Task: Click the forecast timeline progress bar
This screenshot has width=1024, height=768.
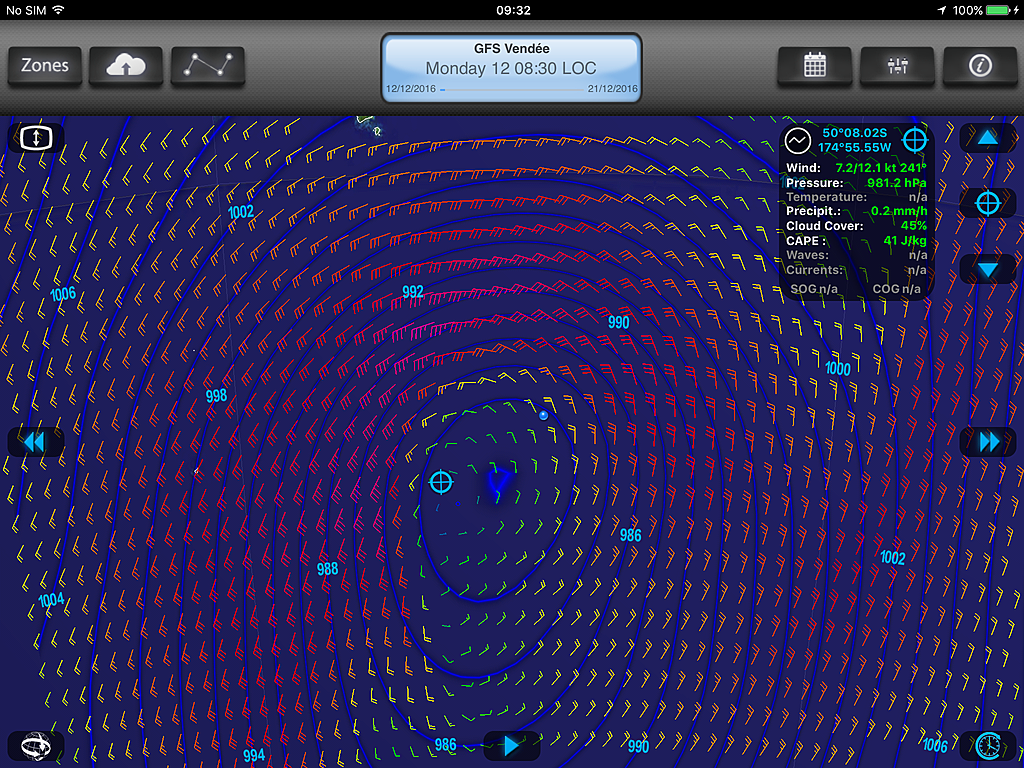Action: click(511, 89)
